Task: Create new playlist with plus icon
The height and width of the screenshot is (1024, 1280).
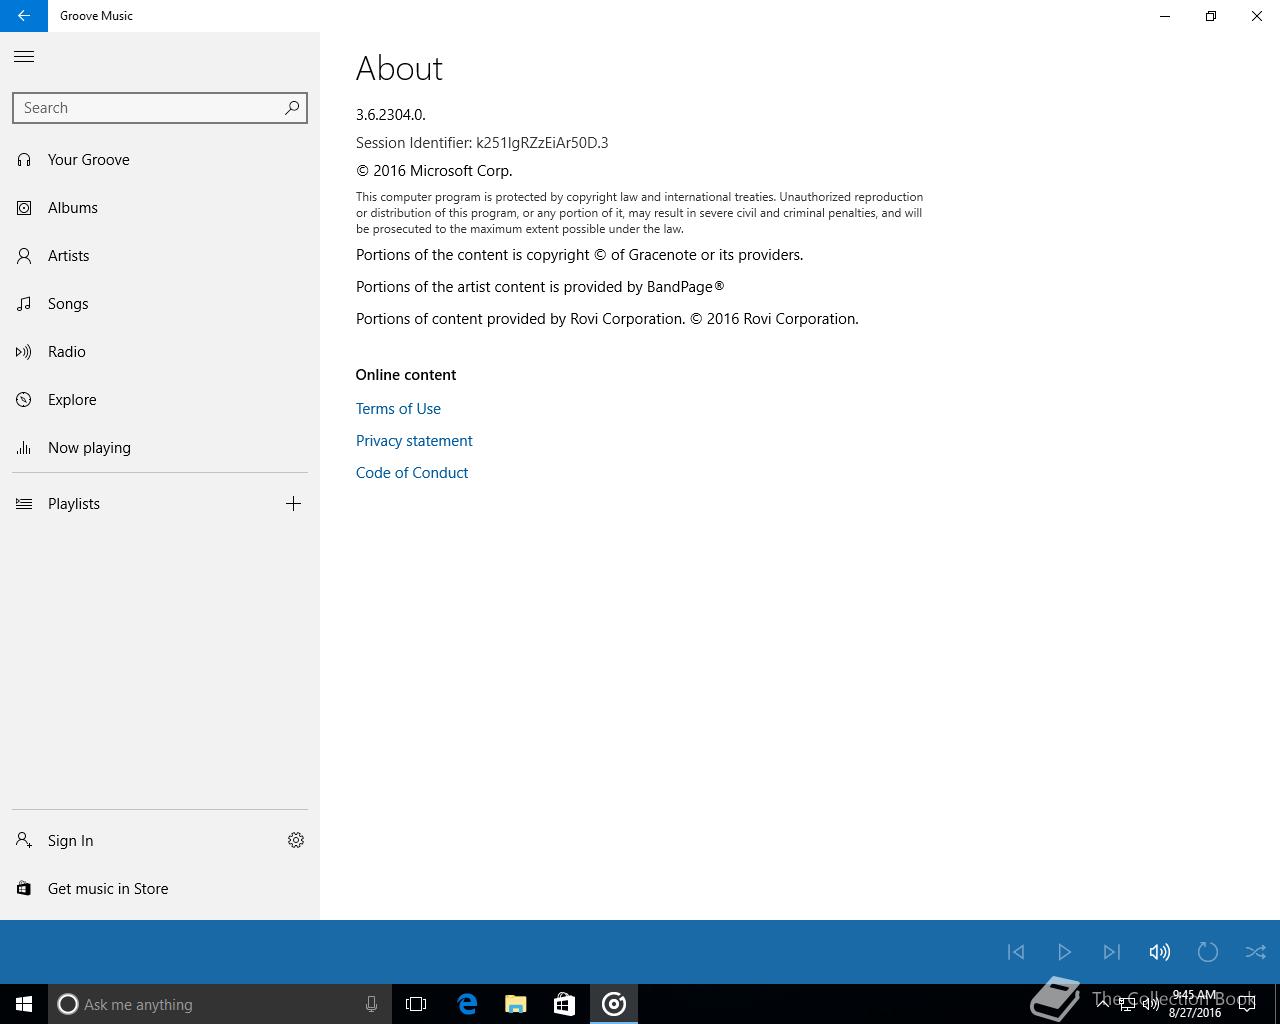Action: pyautogui.click(x=293, y=504)
